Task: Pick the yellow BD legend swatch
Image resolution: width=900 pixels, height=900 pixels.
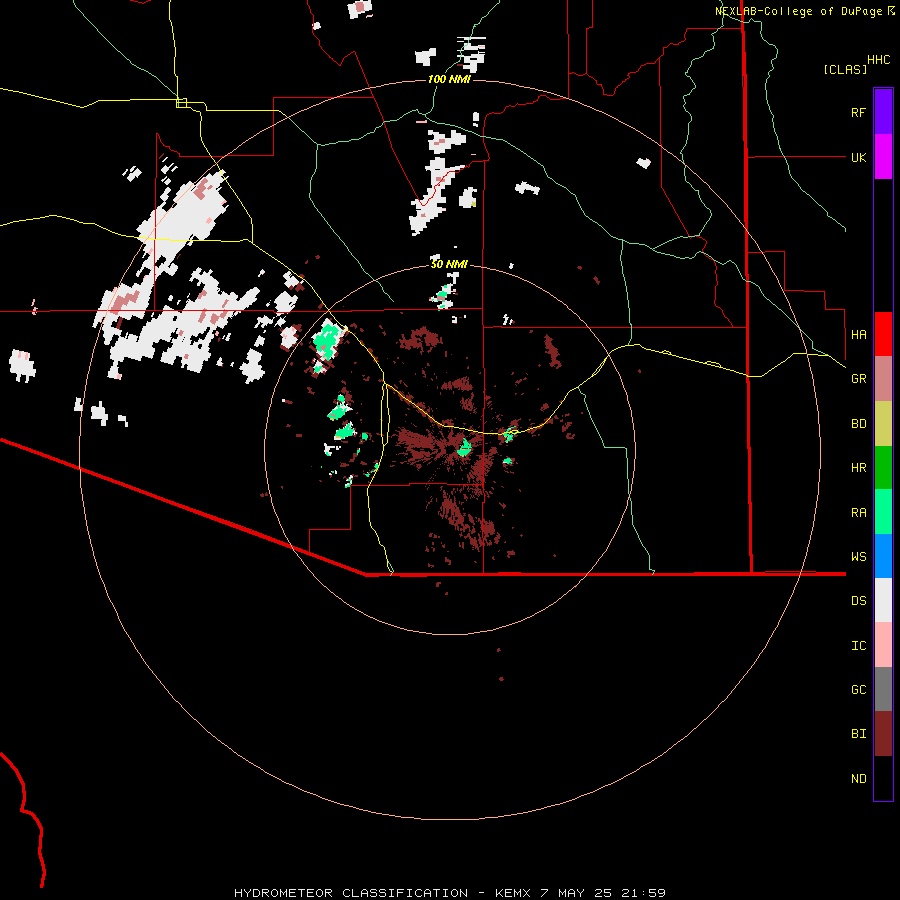Action: (883, 424)
